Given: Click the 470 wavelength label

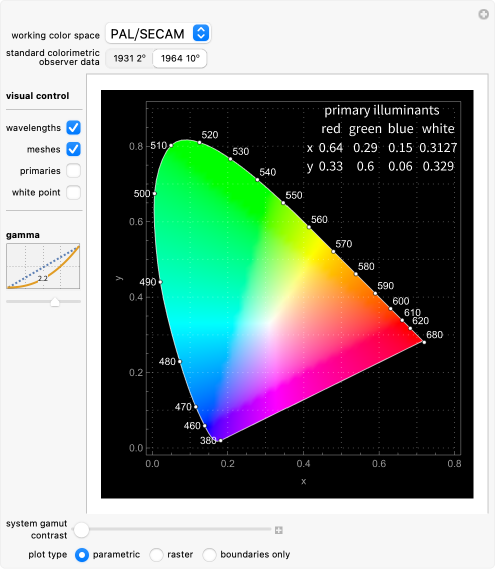Looking at the screenshot, I should pos(183,407).
